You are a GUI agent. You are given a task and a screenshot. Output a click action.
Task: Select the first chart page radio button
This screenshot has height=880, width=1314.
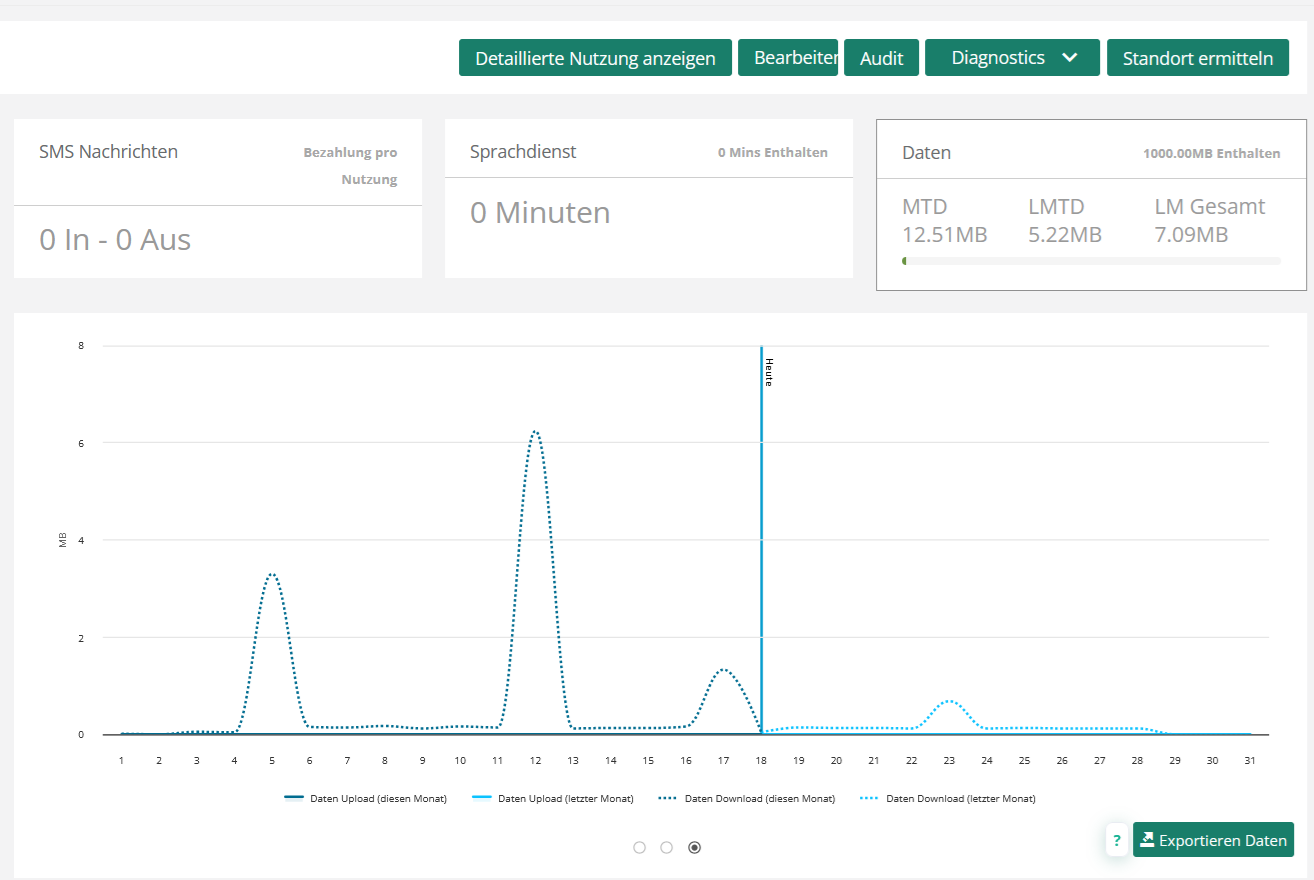click(640, 848)
